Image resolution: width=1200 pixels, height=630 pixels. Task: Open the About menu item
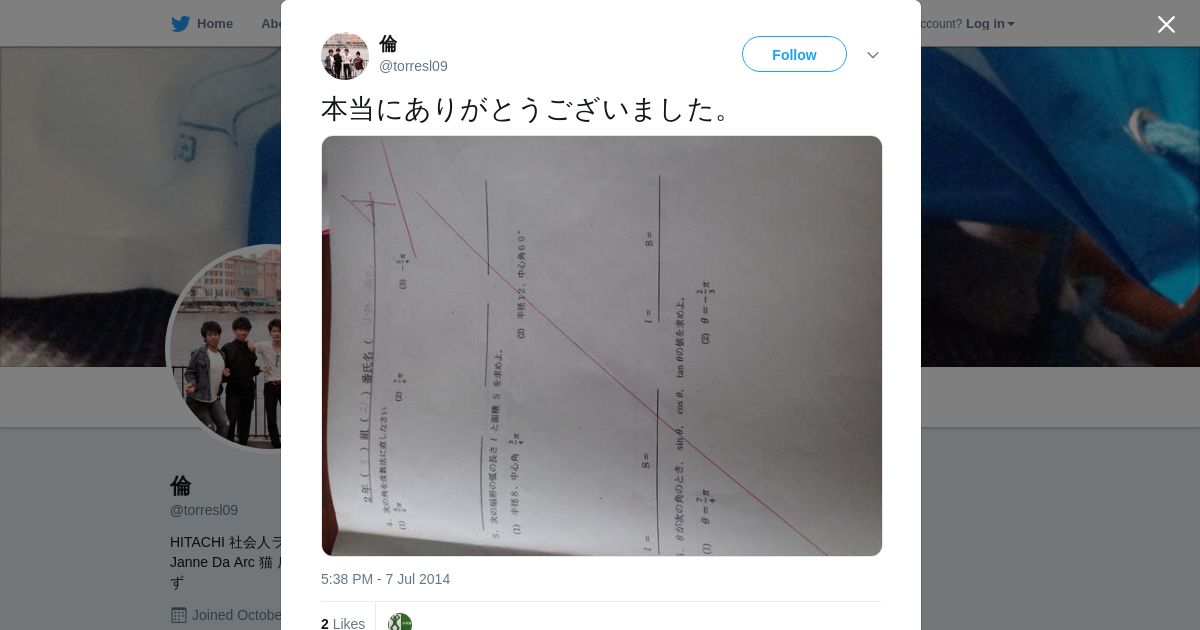271,24
